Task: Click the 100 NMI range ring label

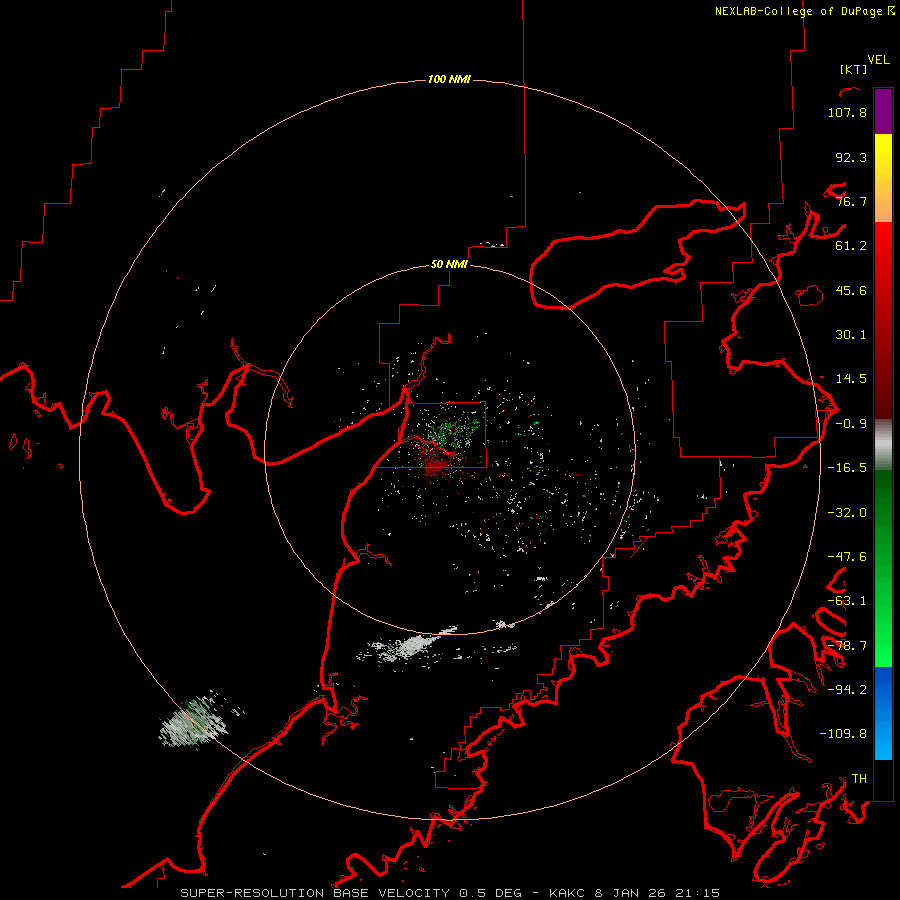Action: click(449, 79)
